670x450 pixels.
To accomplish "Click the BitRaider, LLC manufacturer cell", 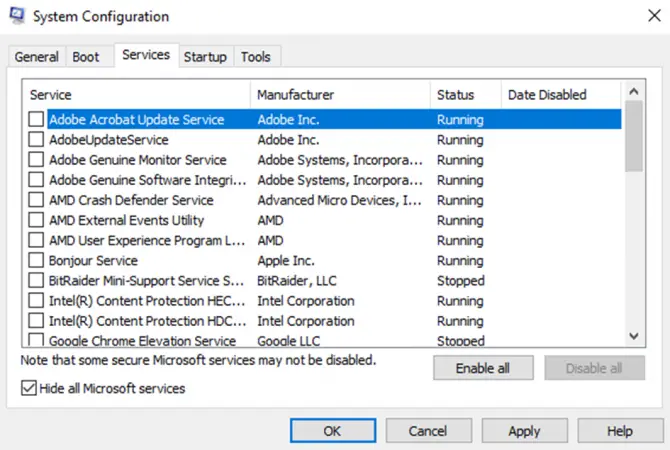I will pyautogui.click(x=297, y=280).
